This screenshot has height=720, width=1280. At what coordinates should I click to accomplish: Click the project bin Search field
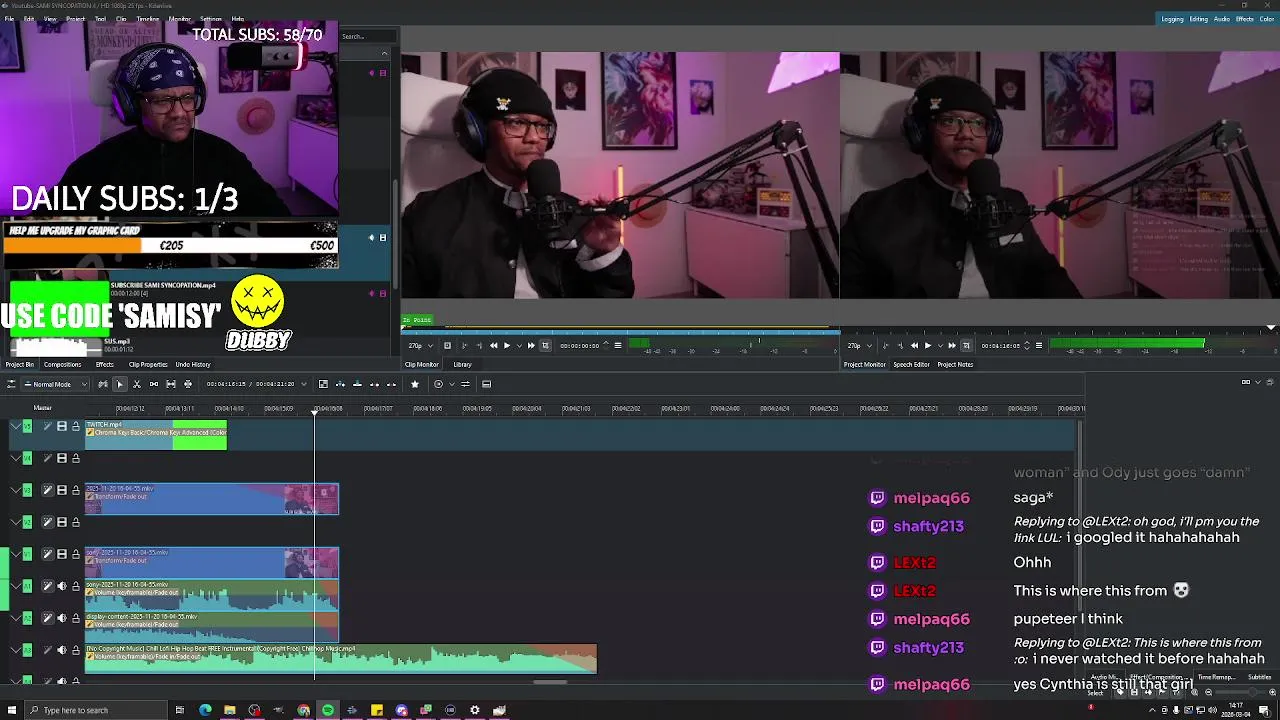point(368,37)
